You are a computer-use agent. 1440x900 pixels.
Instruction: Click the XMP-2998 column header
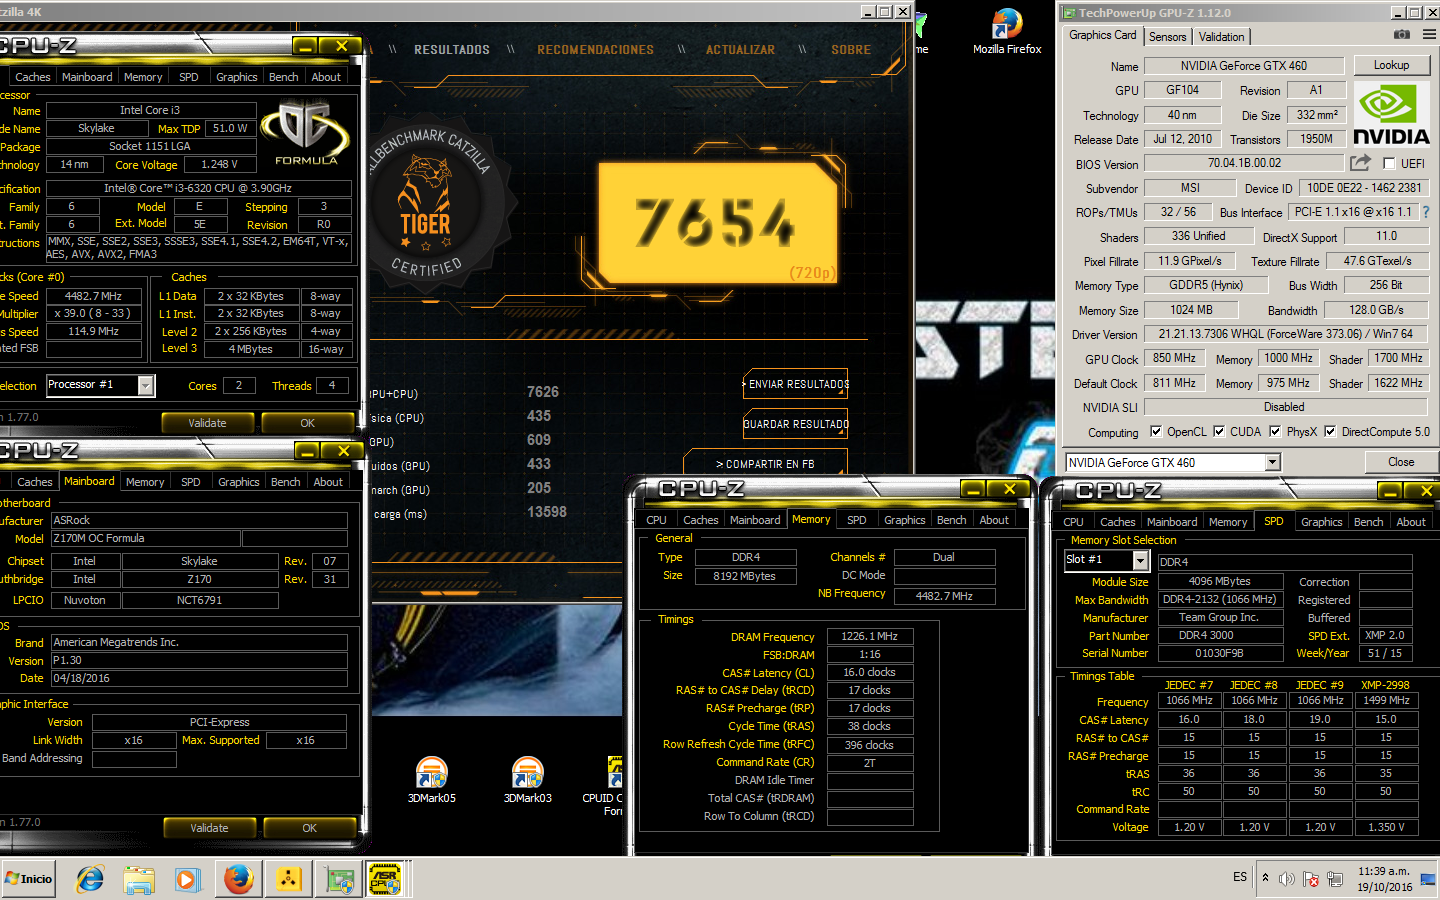coord(1385,685)
